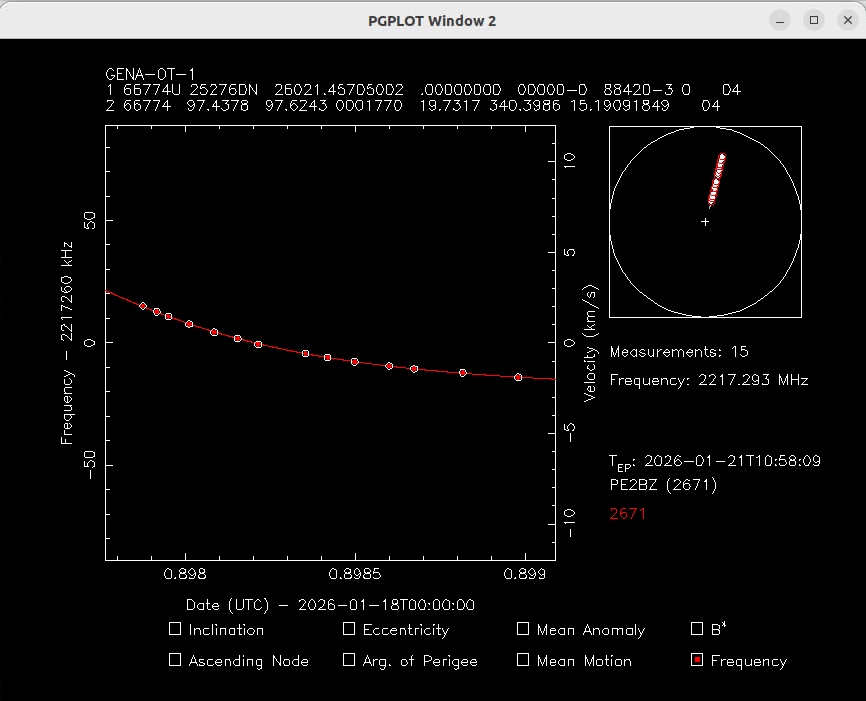Click the PE2BZ (2671) observer label

point(663,485)
